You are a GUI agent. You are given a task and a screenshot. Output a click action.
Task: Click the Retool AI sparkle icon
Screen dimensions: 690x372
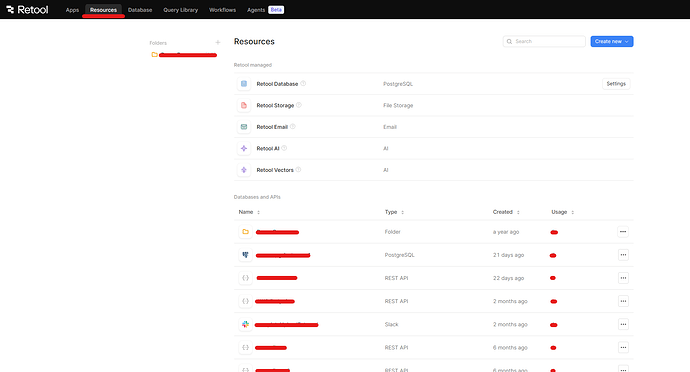coord(244,148)
